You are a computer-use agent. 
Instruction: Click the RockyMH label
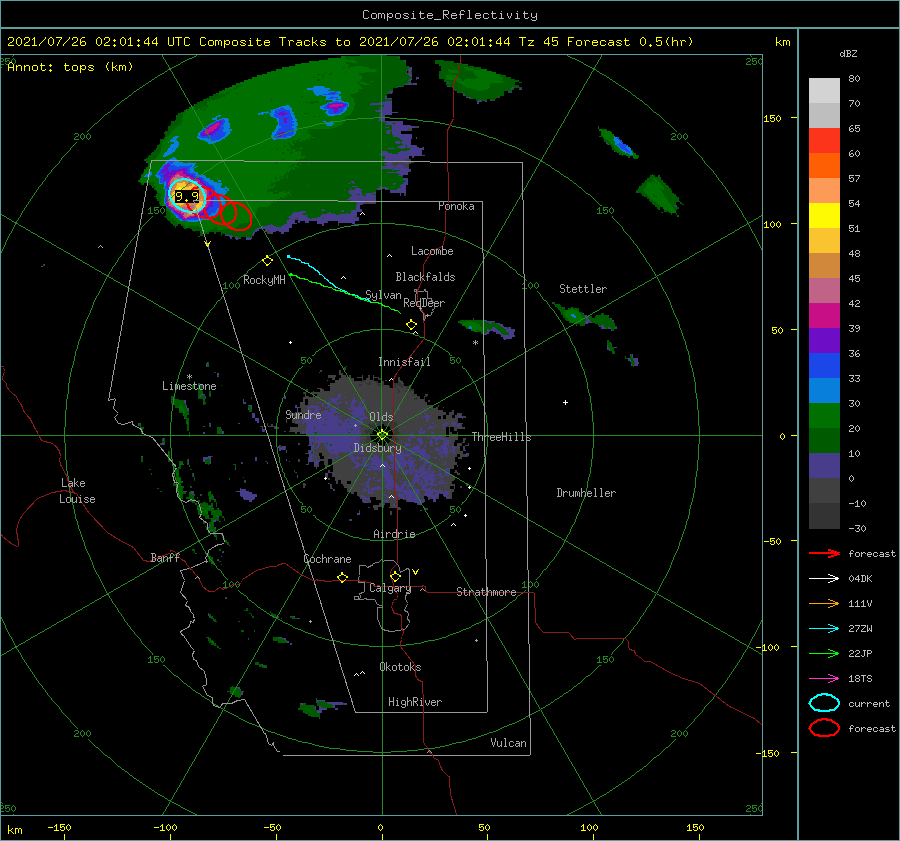[x=264, y=280]
